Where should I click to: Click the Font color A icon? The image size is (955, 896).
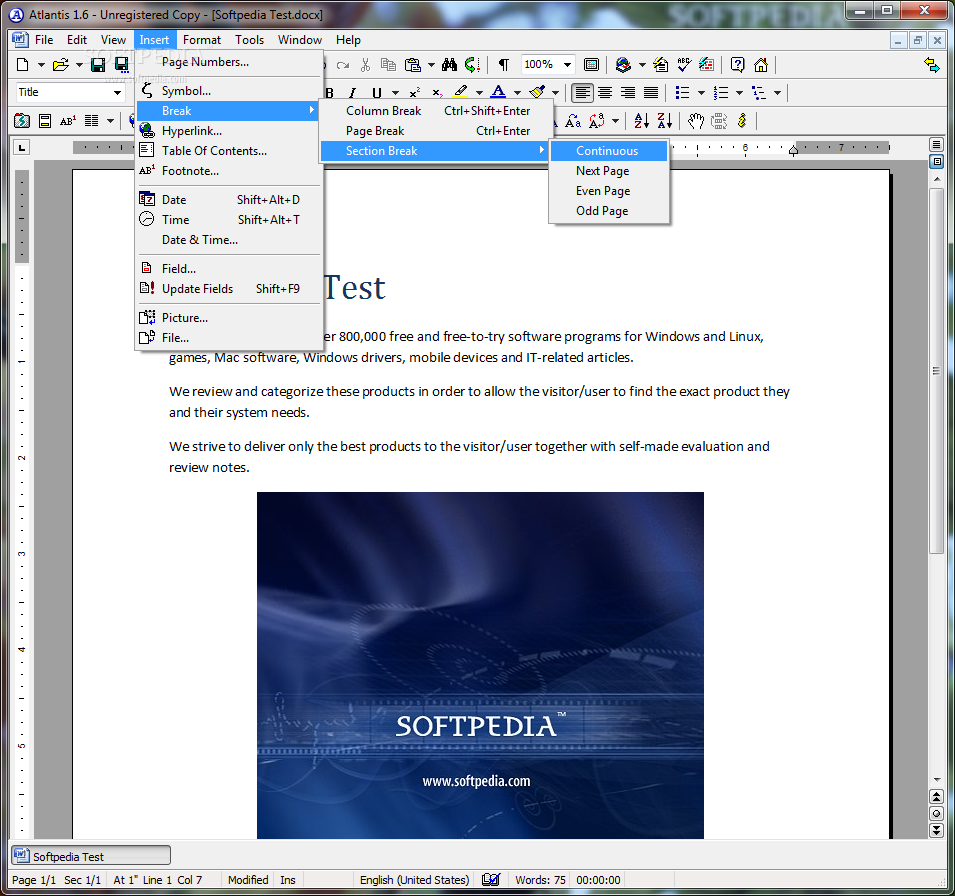(x=498, y=93)
